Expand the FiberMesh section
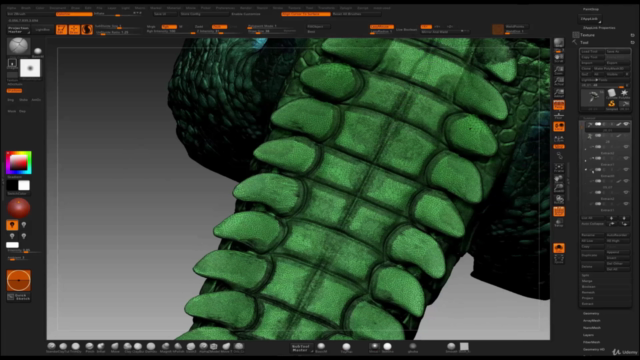Screen dimensions: 640x360 pos(592,342)
